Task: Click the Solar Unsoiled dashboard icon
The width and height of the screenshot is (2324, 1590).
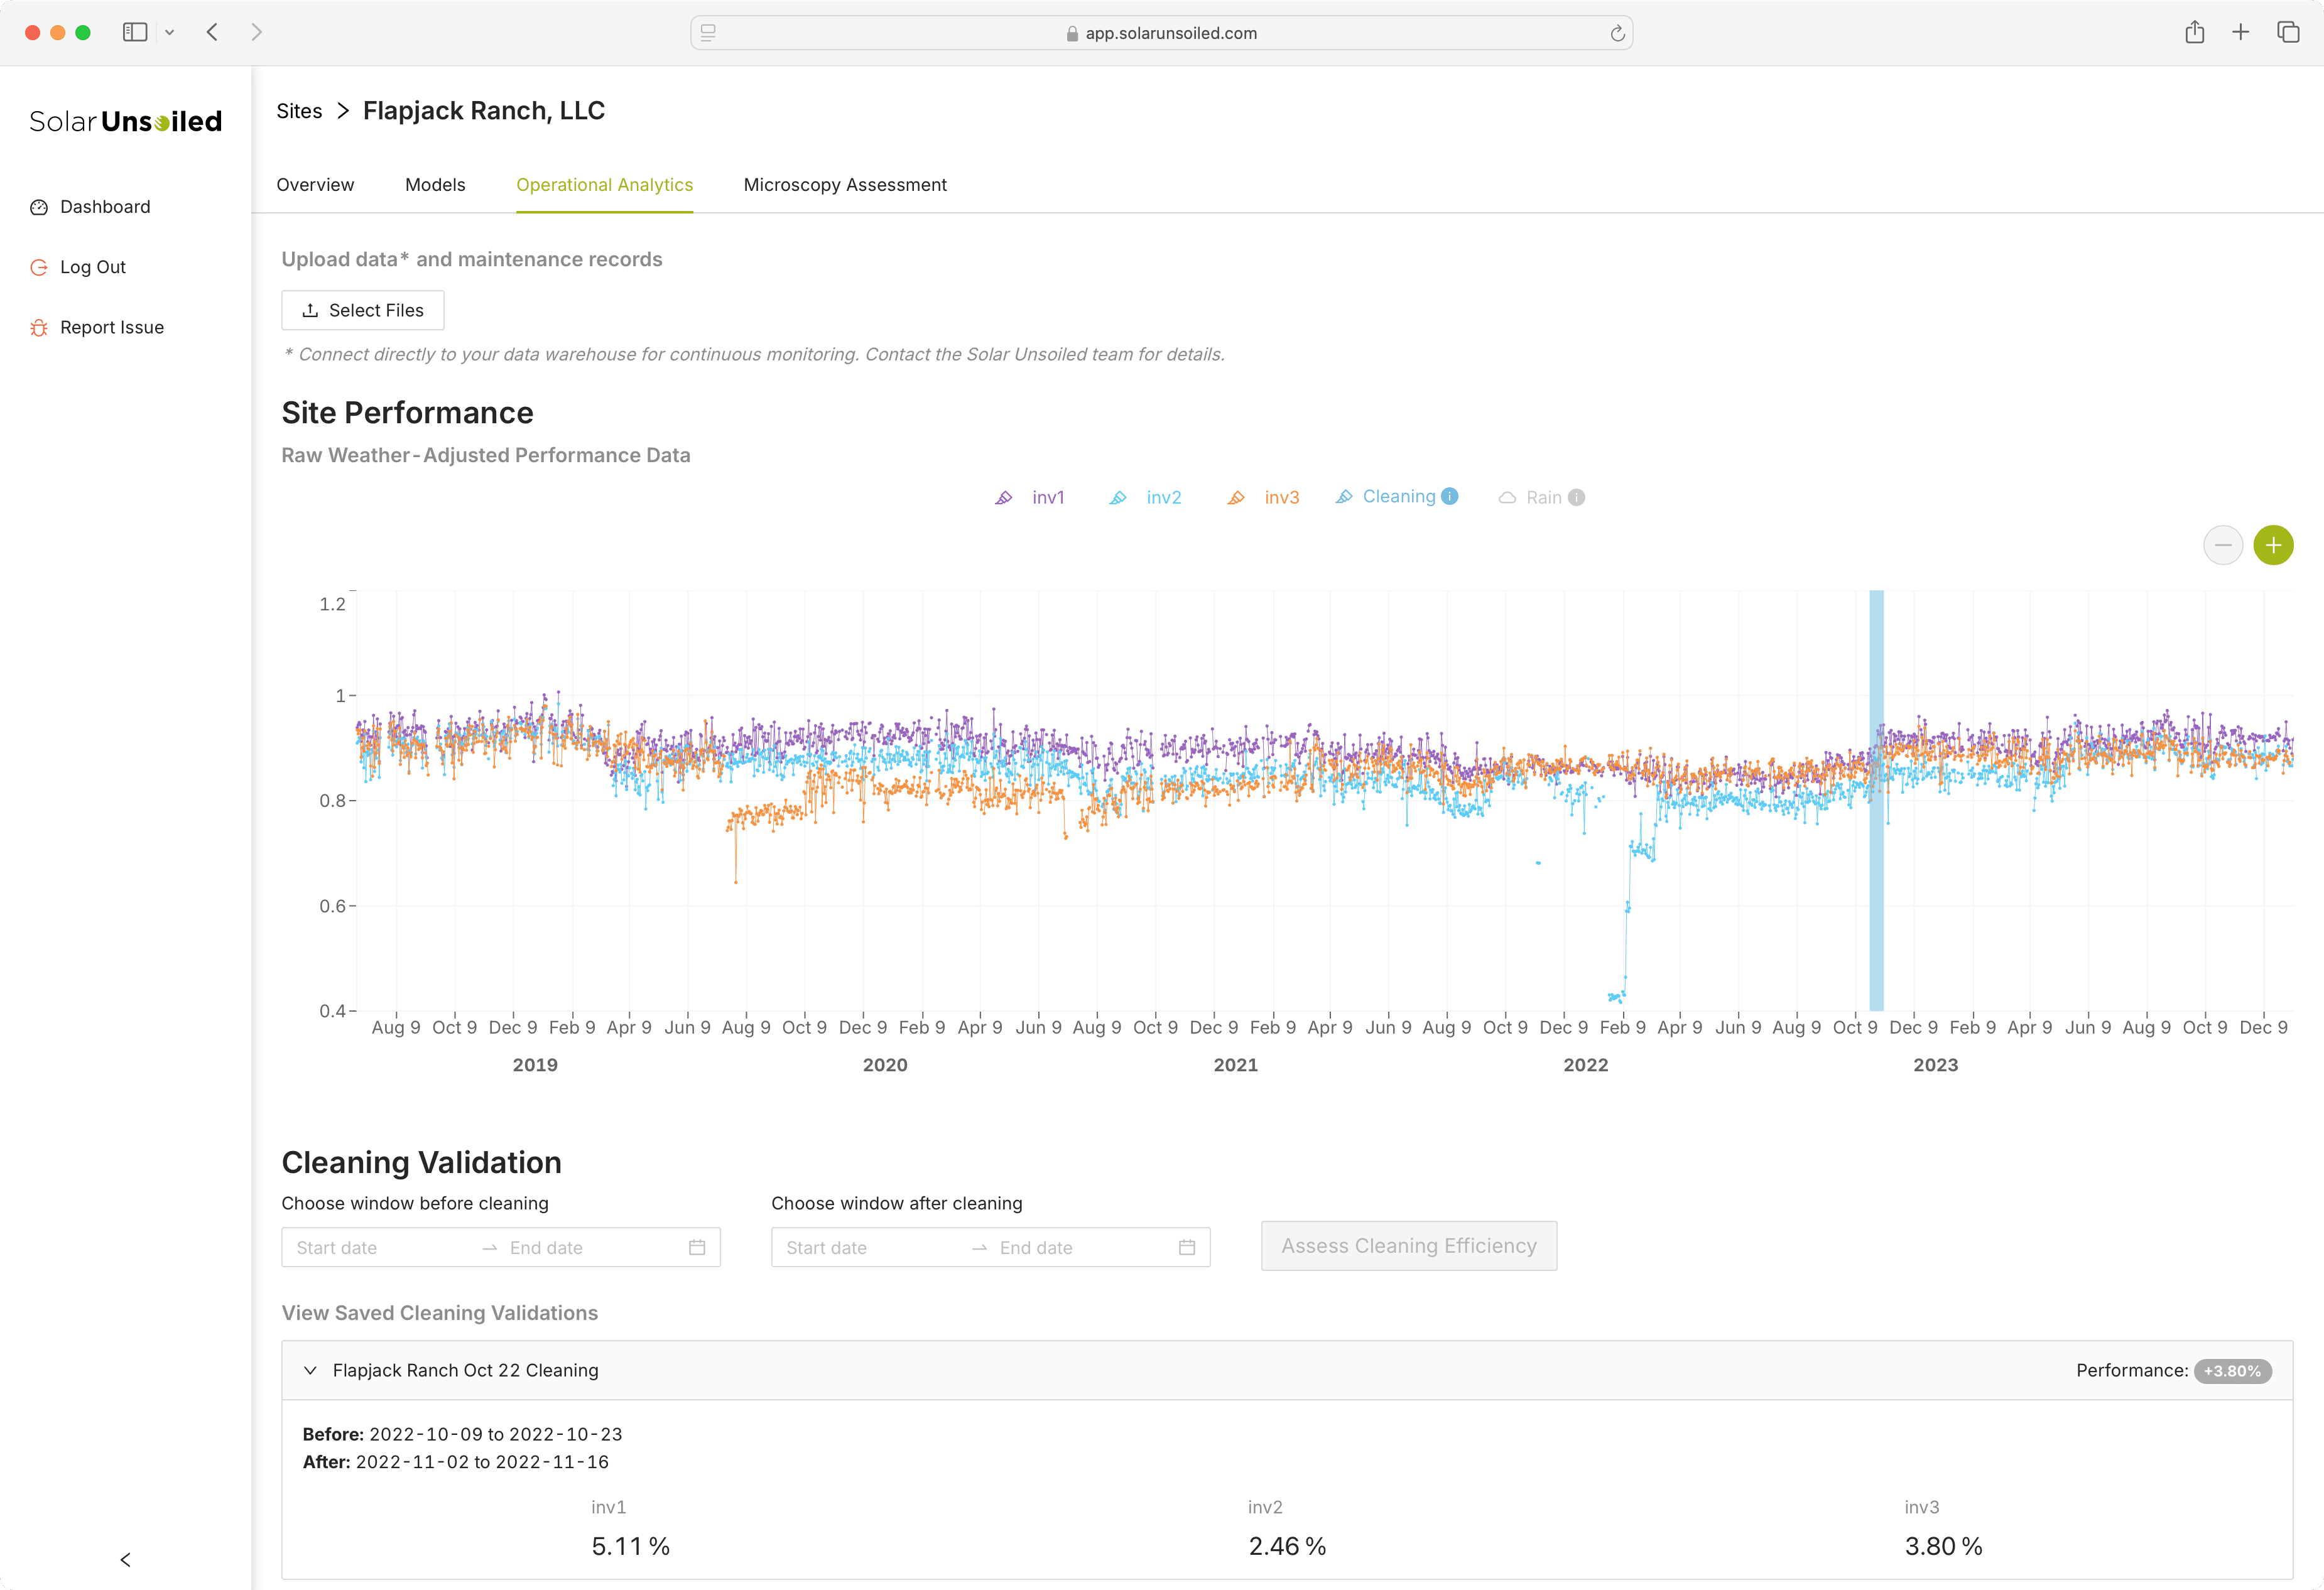Action: point(39,207)
